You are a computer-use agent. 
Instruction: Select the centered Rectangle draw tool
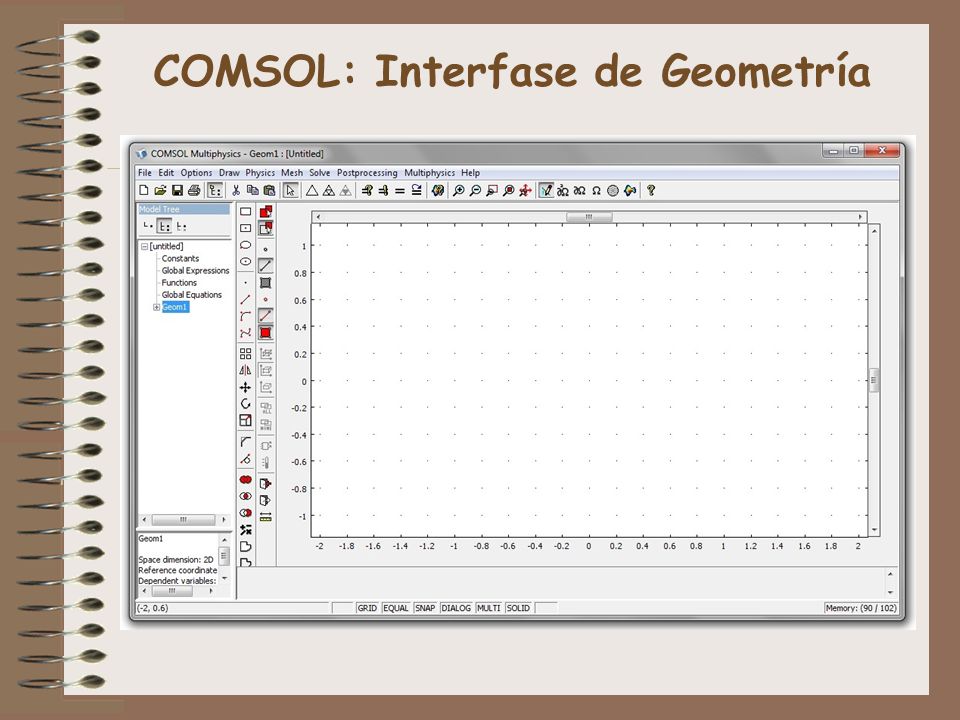(x=246, y=228)
